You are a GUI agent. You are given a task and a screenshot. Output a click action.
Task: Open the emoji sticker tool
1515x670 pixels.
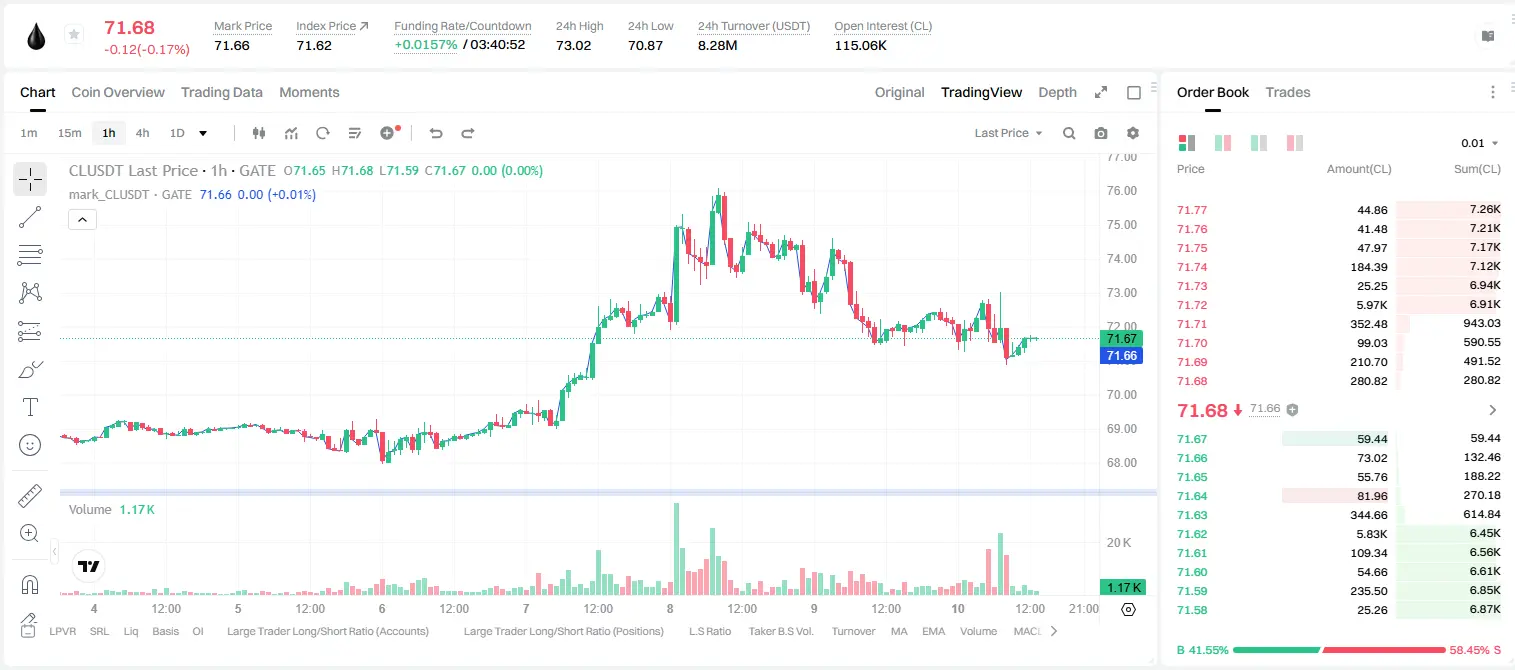pos(30,445)
